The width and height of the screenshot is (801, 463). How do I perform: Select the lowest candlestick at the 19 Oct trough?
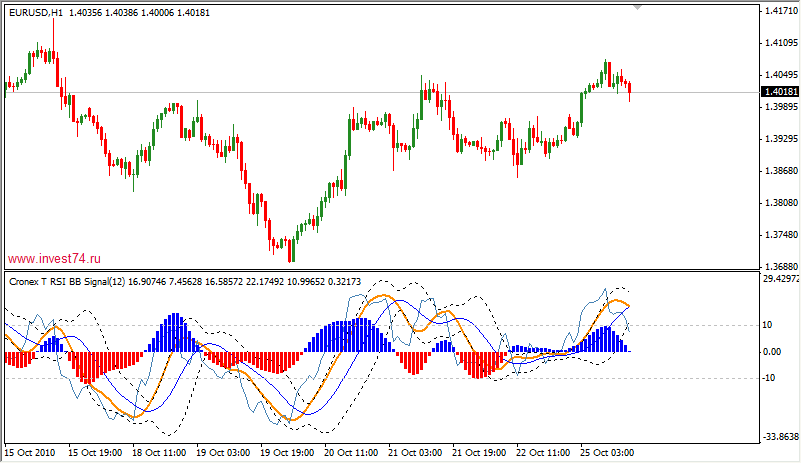[x=290, y=248]
